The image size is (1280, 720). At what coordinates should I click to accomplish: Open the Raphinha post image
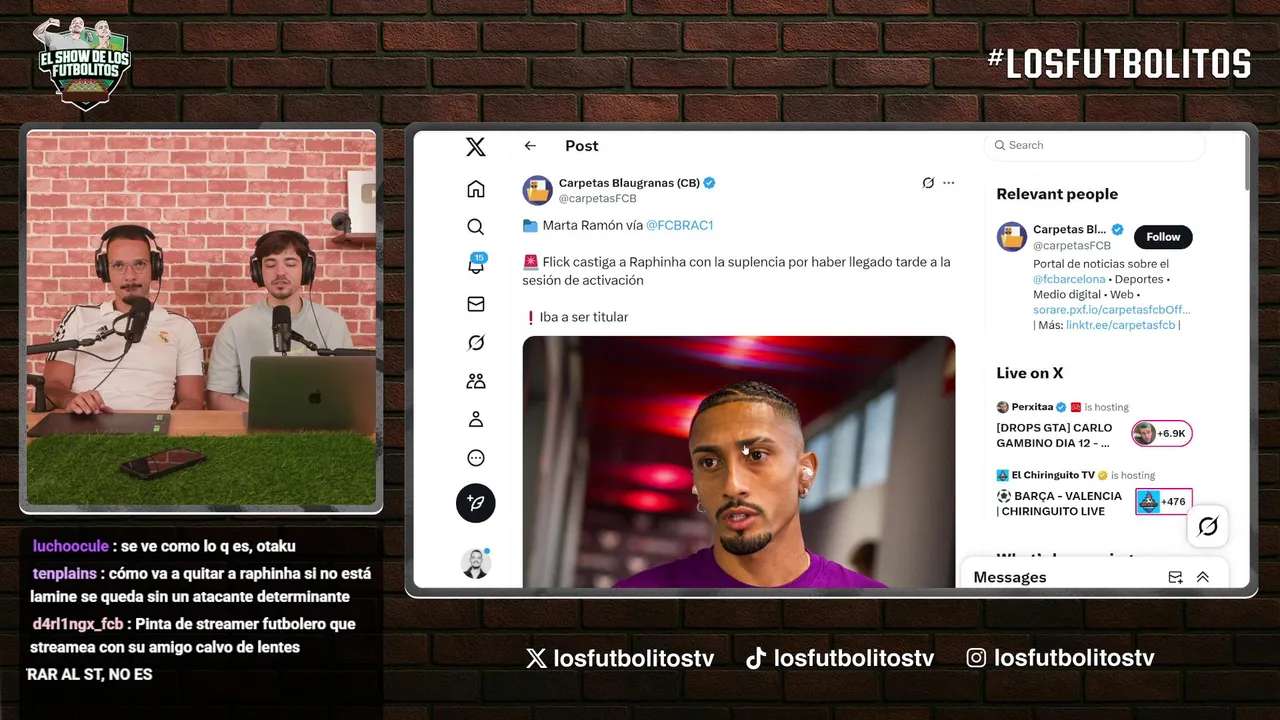(x=739, y=462)
